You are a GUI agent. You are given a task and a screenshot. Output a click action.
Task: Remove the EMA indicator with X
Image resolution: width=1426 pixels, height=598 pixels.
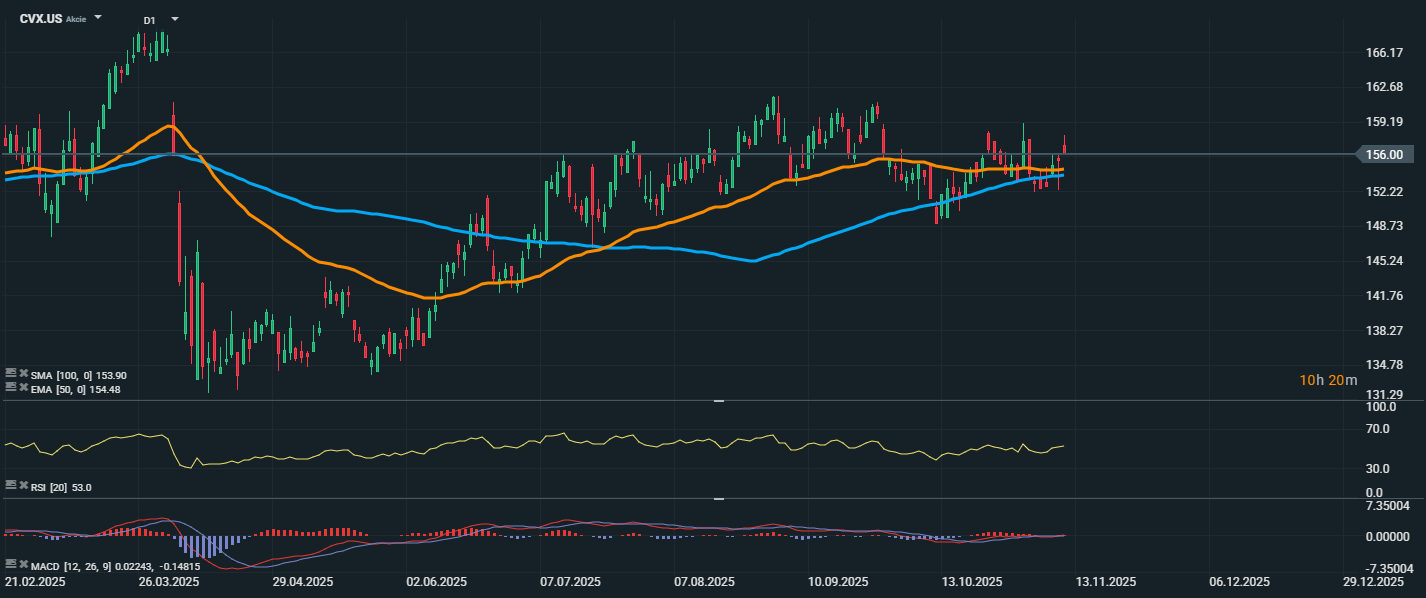pyautogui.click(x=23, y=387)
